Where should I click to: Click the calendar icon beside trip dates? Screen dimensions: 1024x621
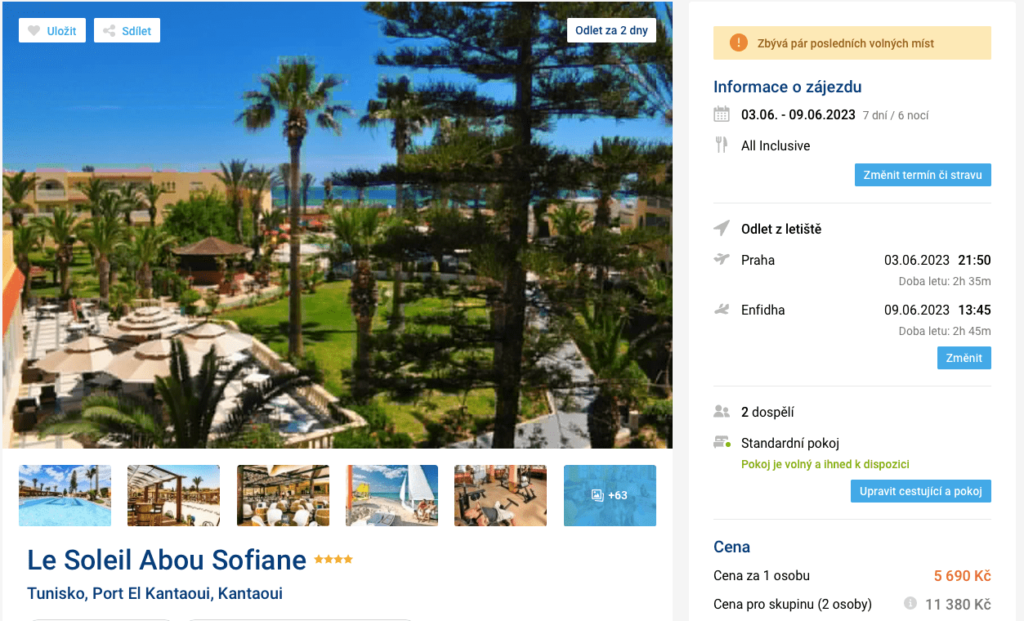722,114
